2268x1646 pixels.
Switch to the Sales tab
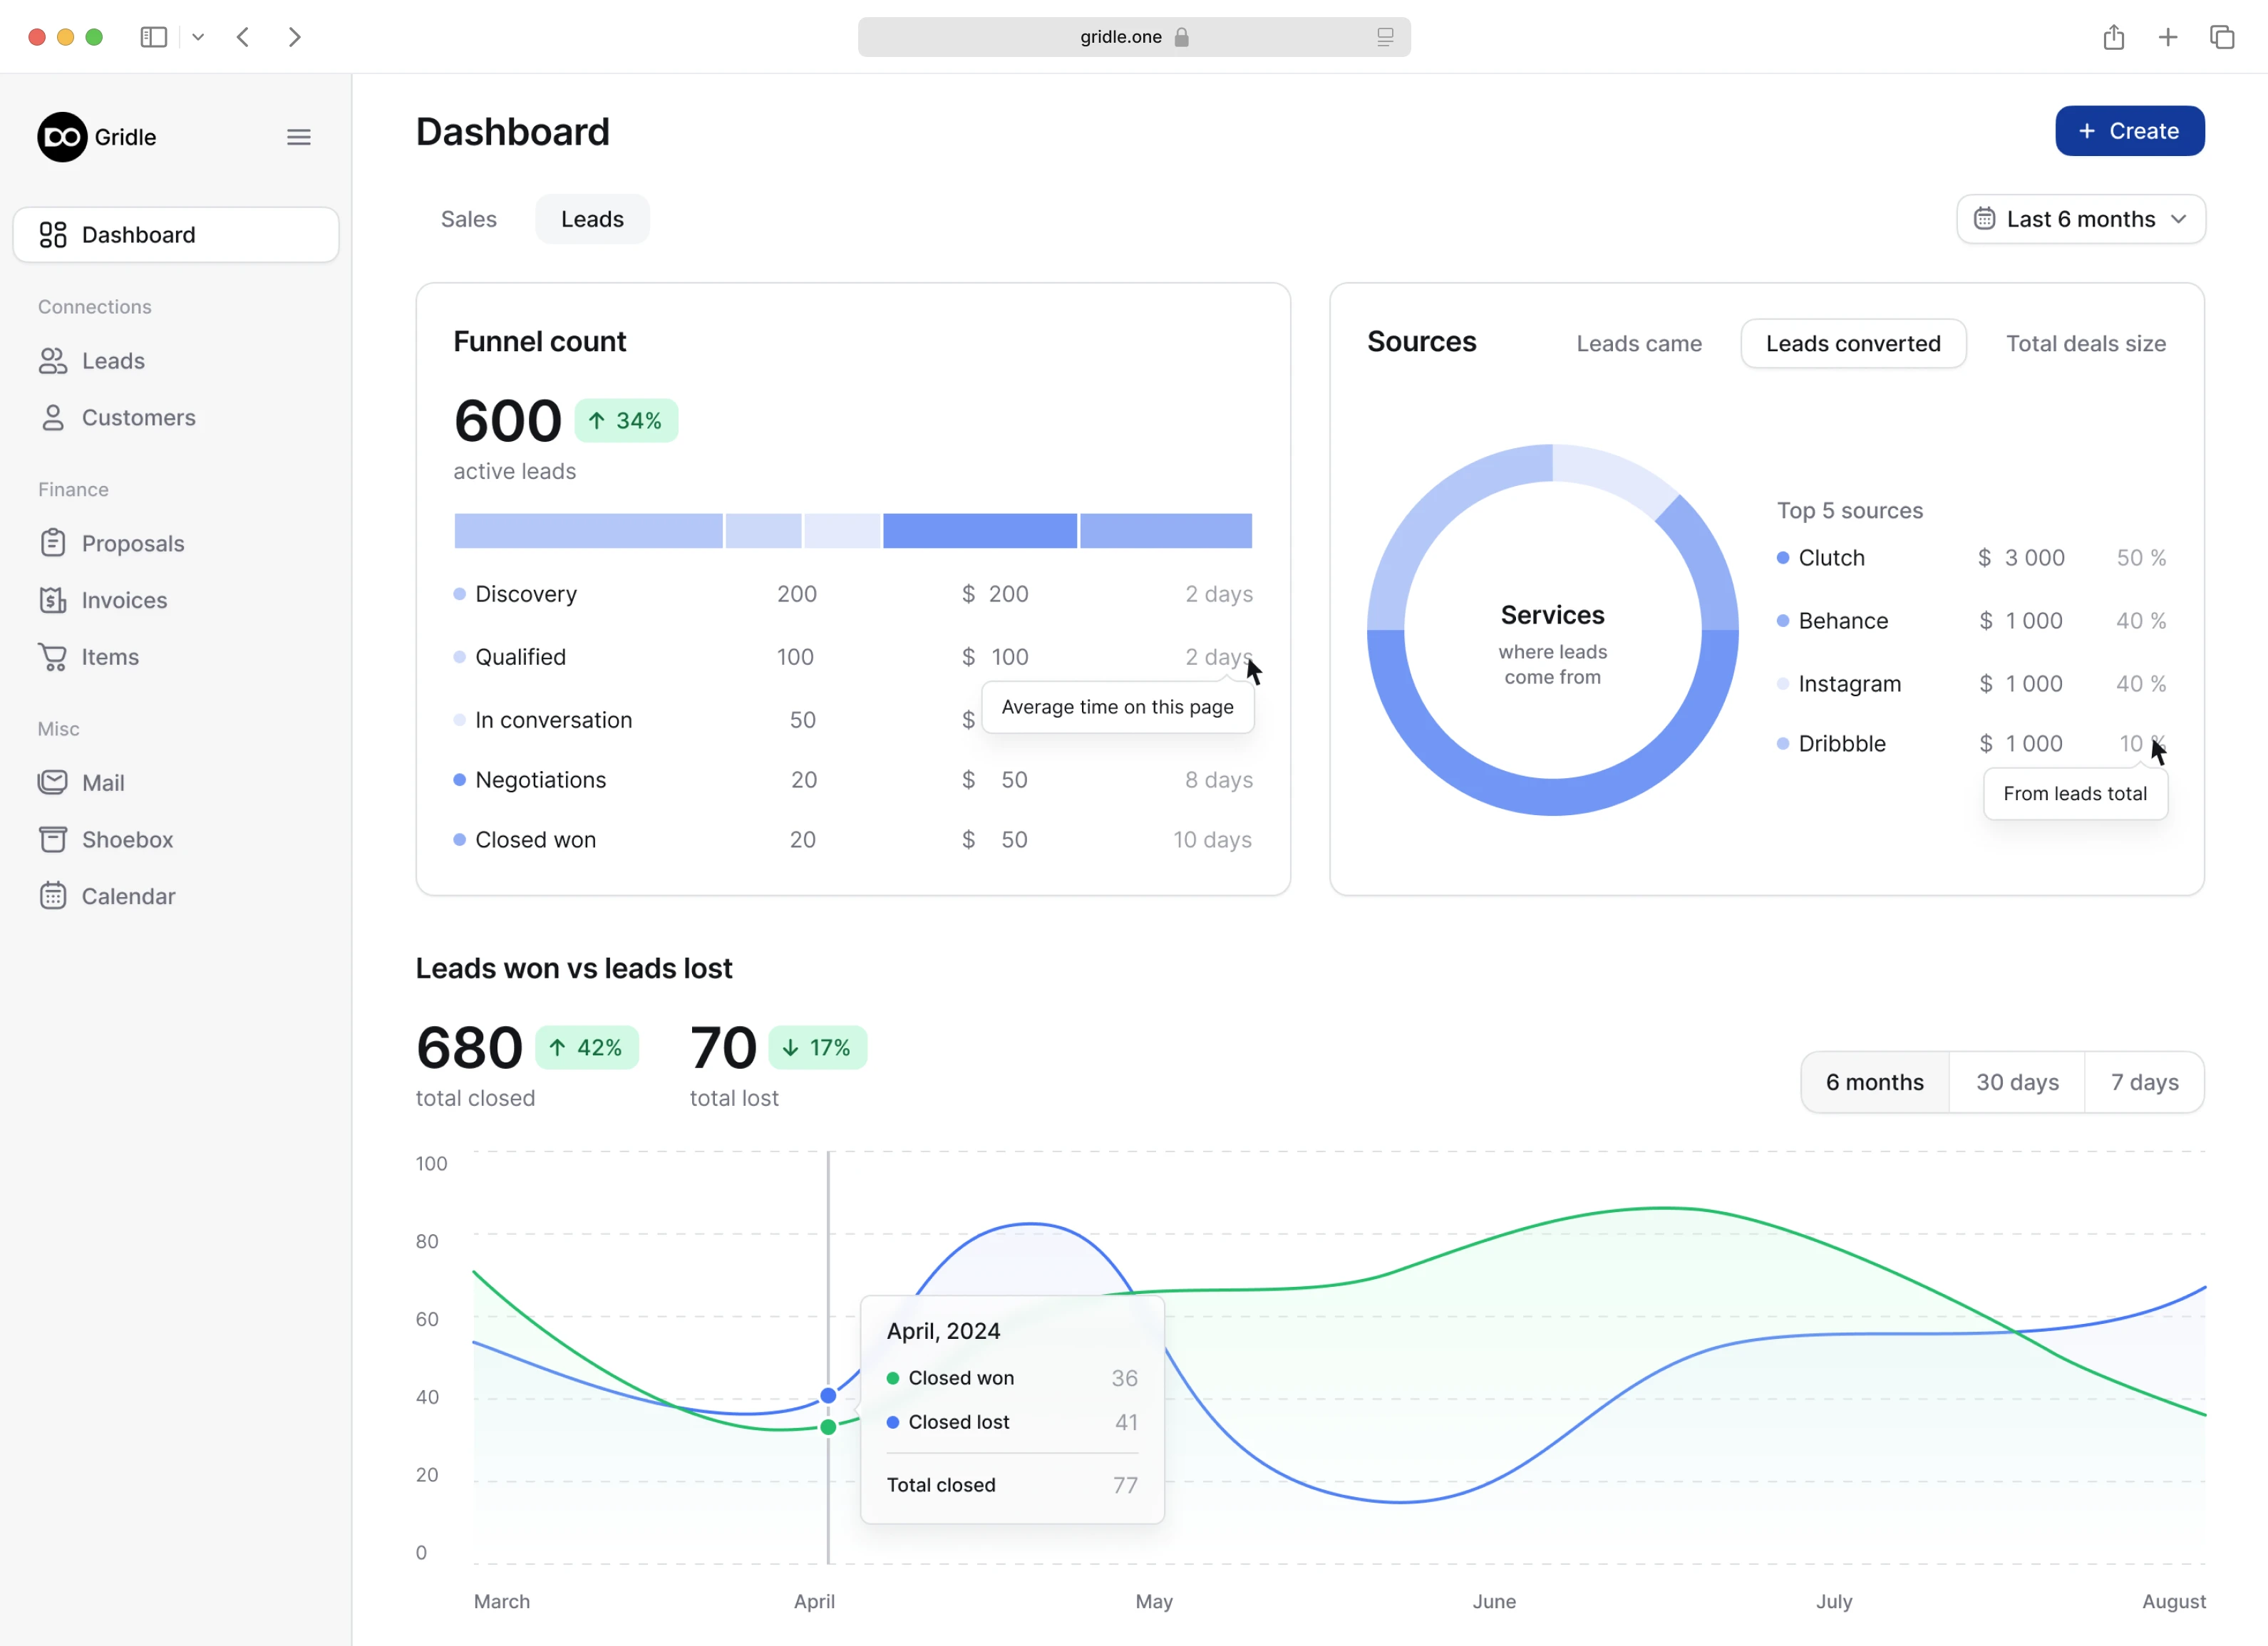tap(468, 219)
